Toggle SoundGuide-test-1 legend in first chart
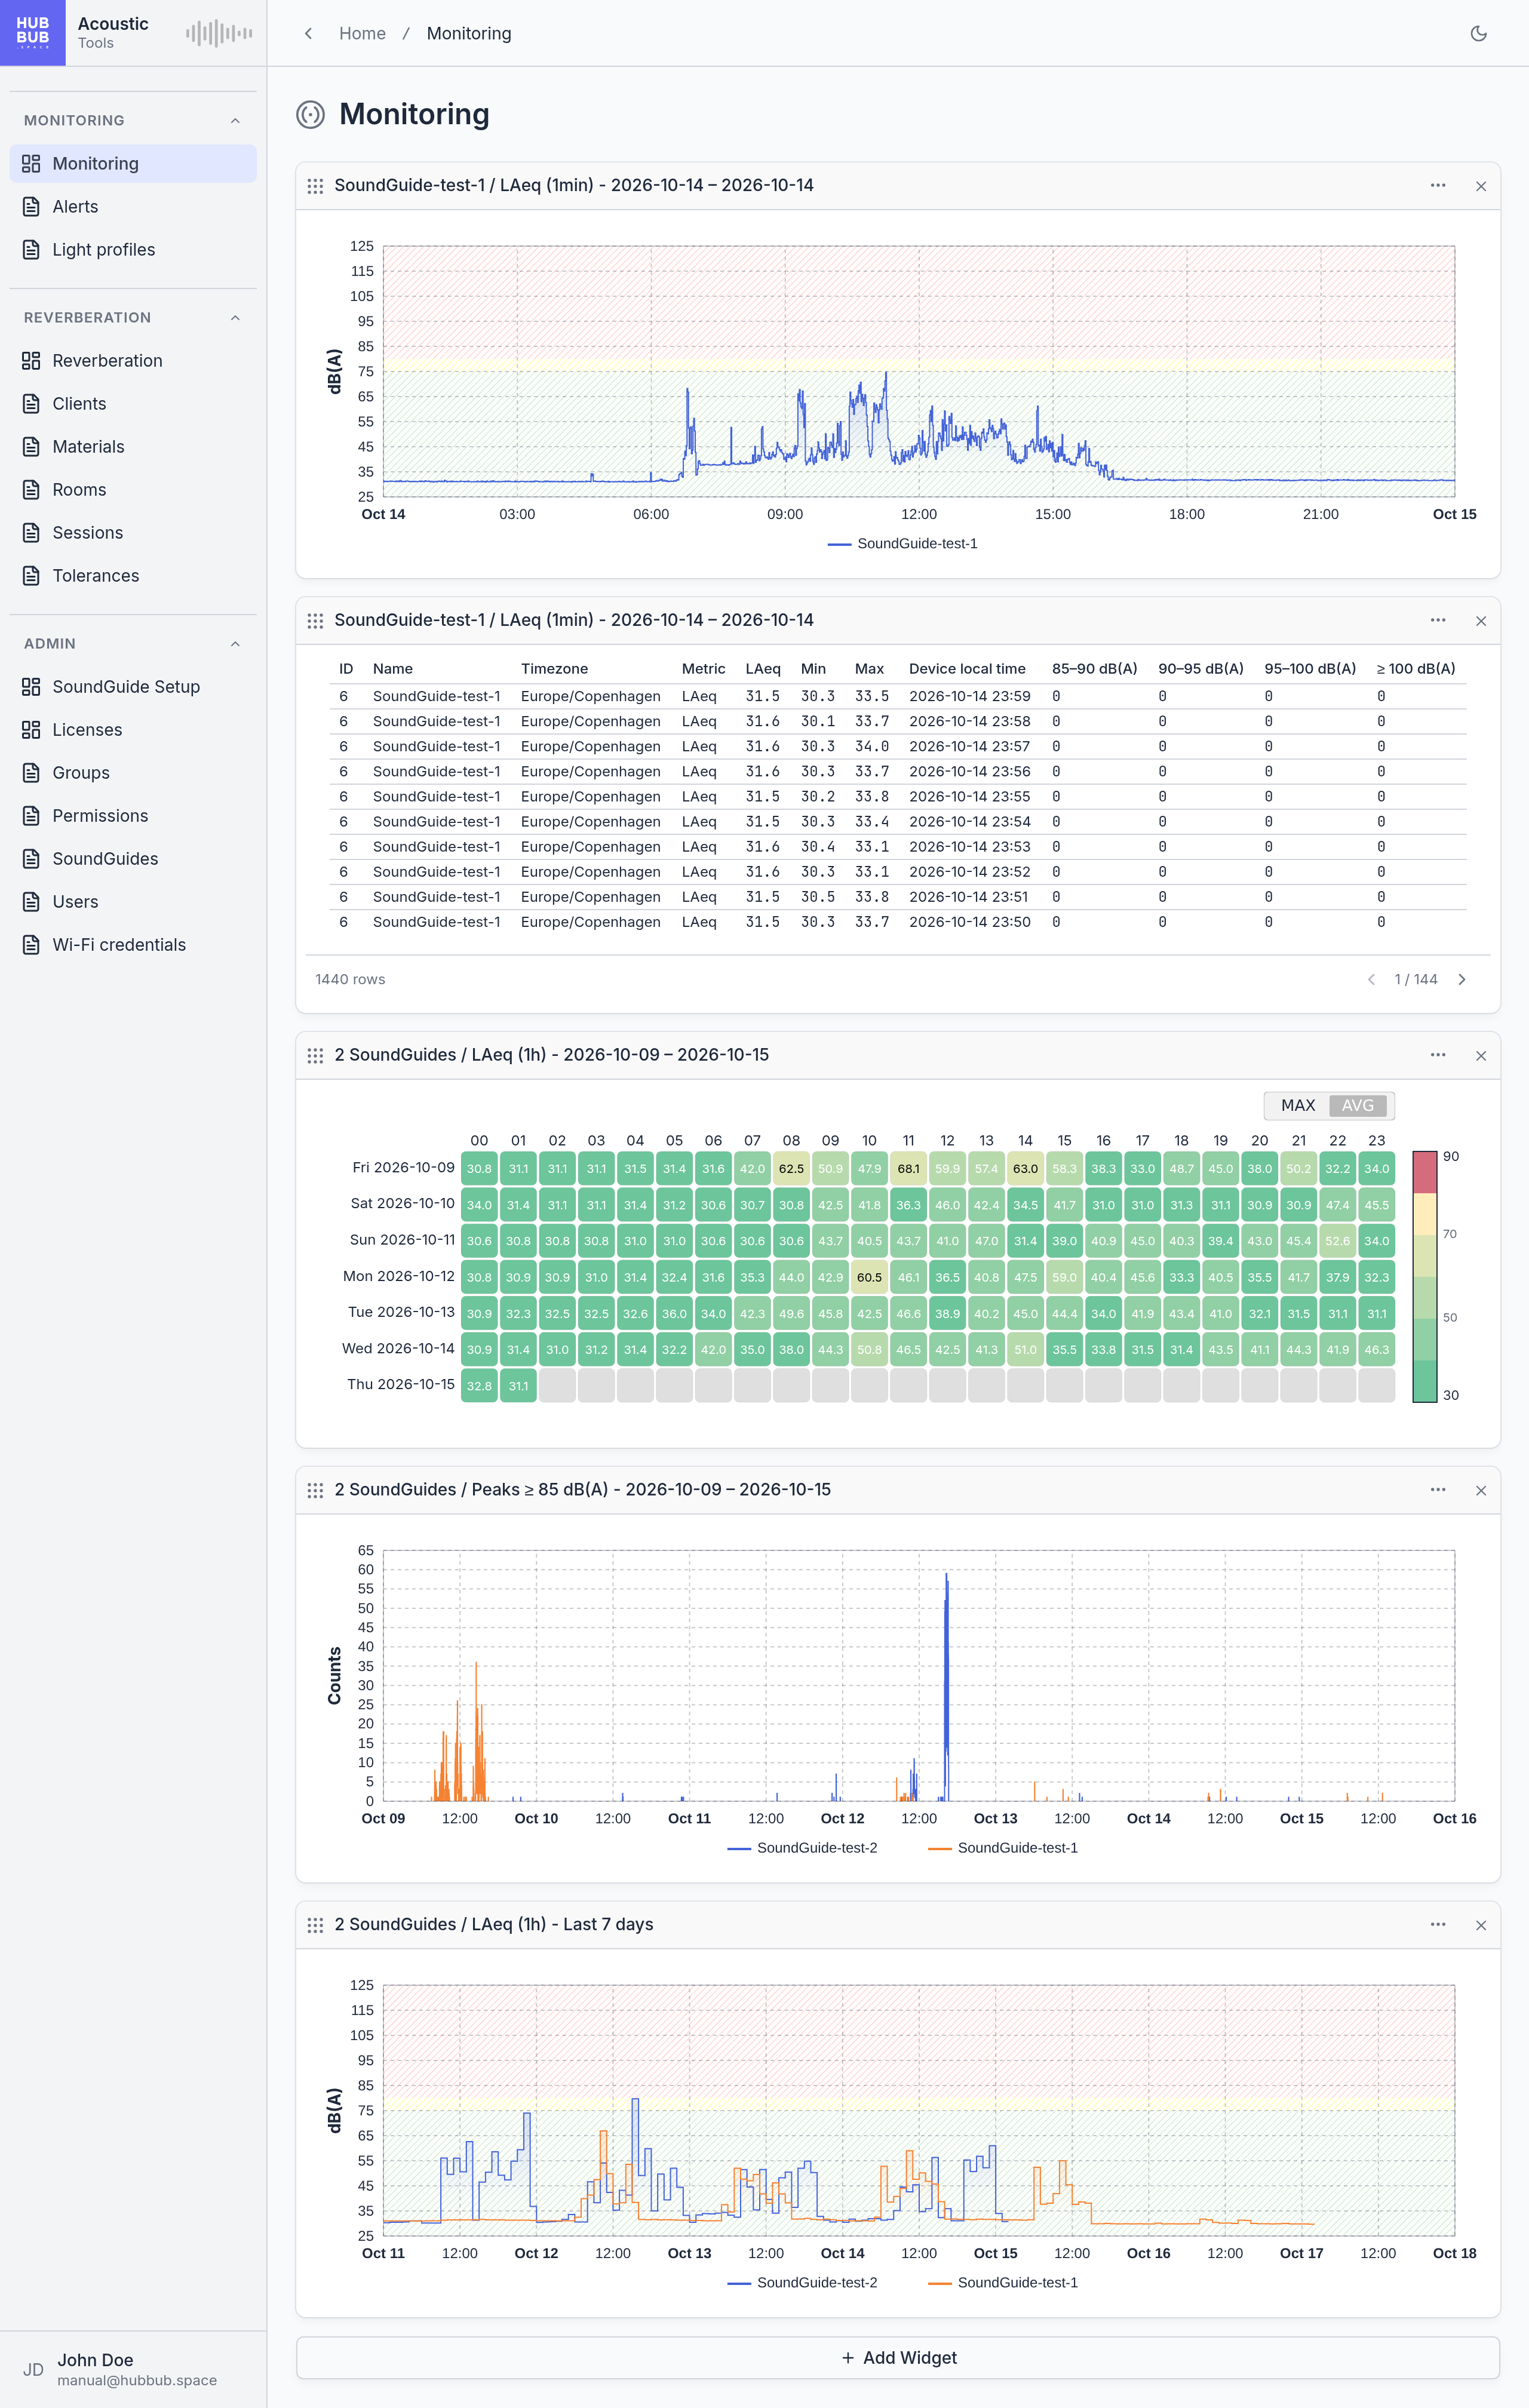 903,543
